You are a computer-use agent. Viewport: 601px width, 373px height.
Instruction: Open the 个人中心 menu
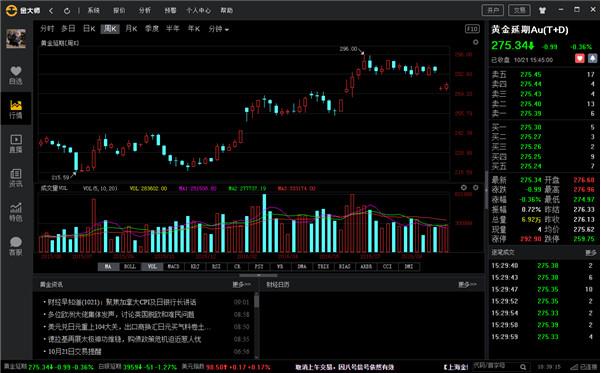(199, 10)
